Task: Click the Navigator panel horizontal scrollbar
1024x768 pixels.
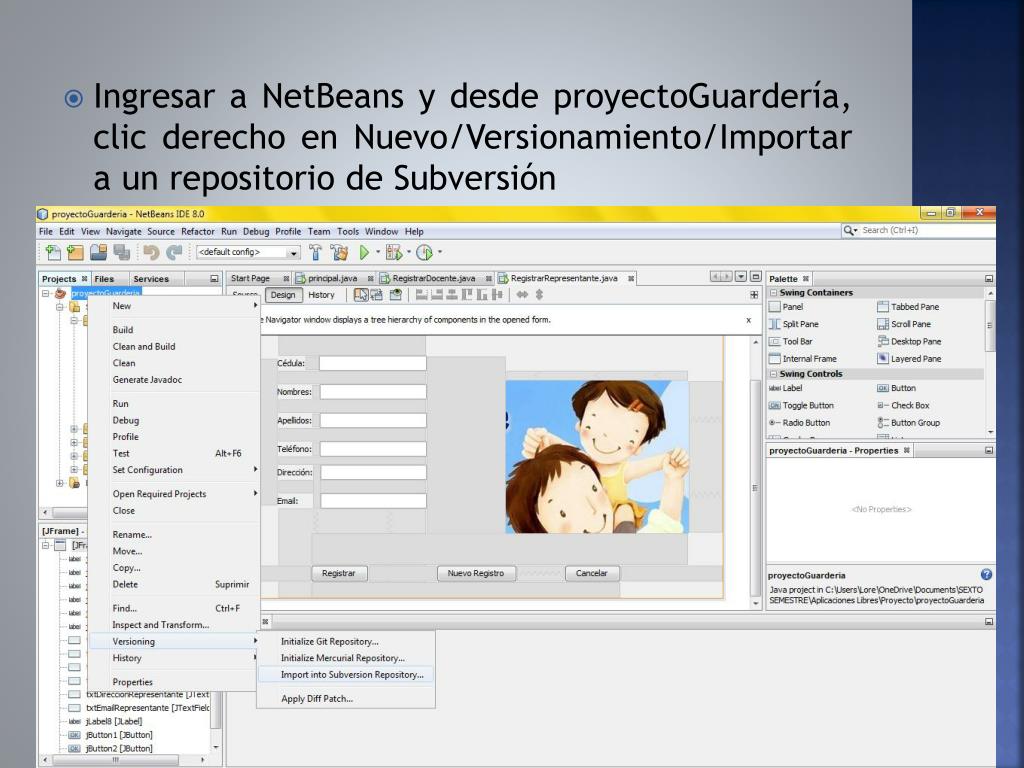Action: (x=123, y=760)
